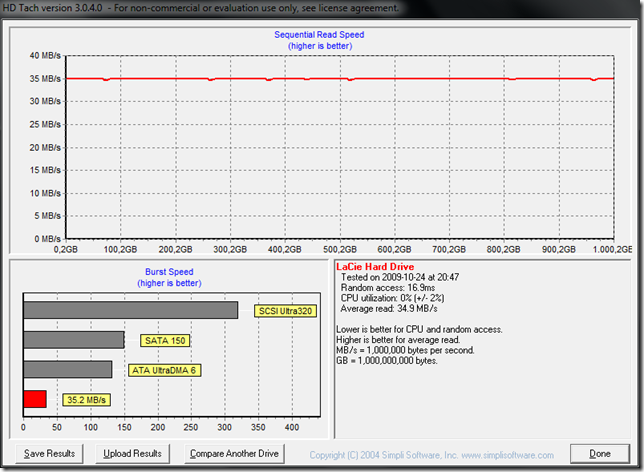
Task: Click the gray ATA UltraDMA 6 bar
Action: coord(67,370)
